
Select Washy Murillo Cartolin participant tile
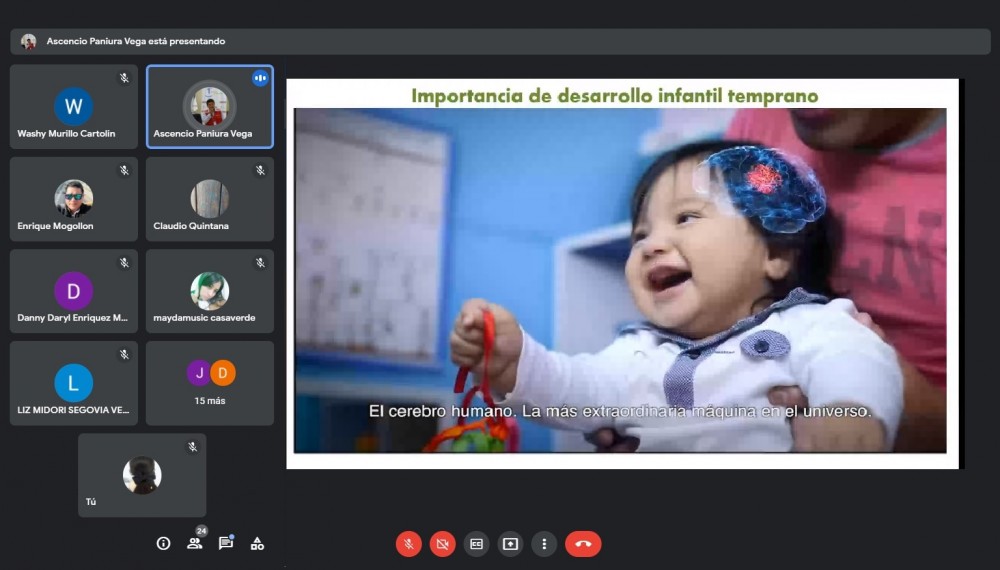coord(74,107)
